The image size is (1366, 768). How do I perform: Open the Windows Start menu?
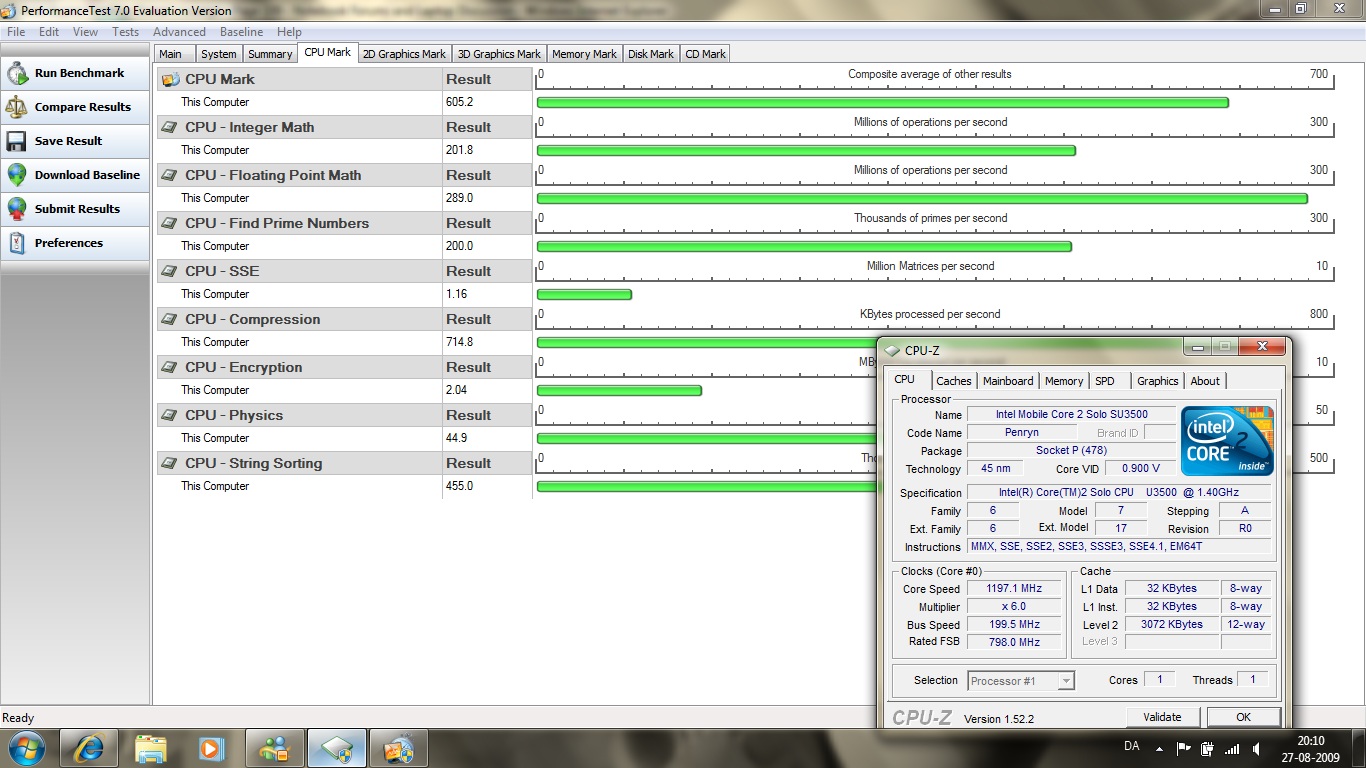point(26,748)
